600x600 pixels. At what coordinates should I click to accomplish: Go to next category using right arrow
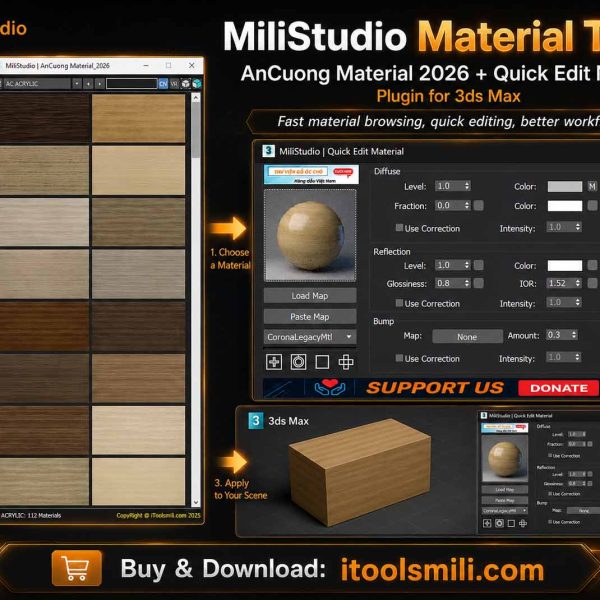[99, 83]
